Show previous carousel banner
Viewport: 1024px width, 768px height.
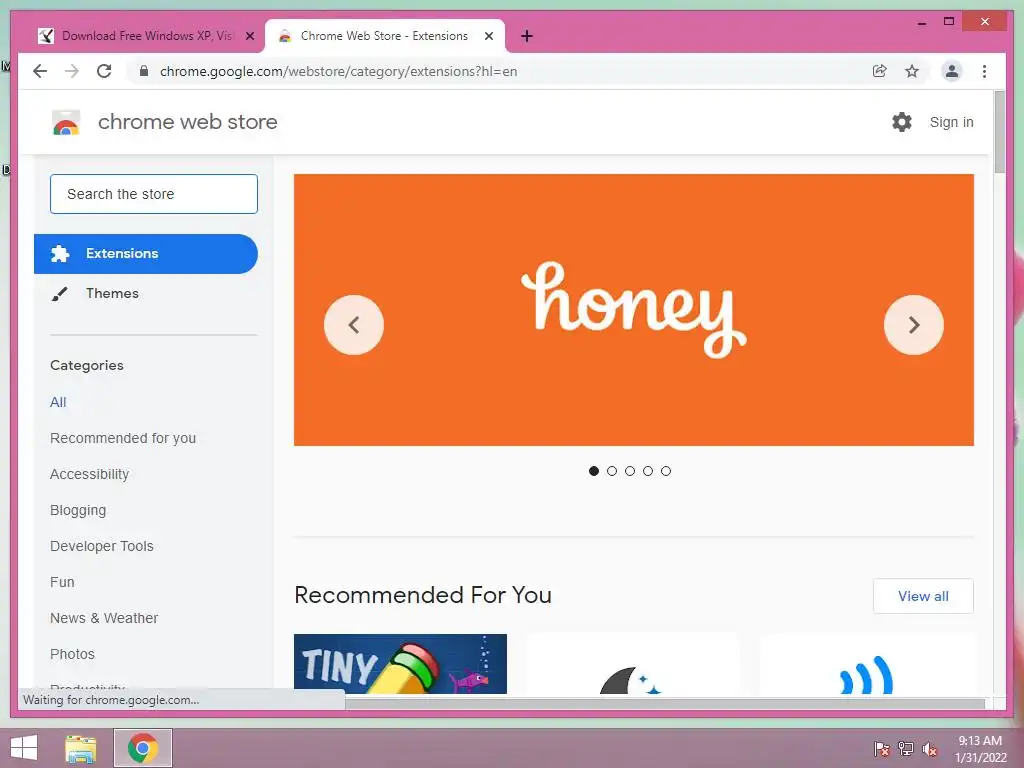pos(354,325)
